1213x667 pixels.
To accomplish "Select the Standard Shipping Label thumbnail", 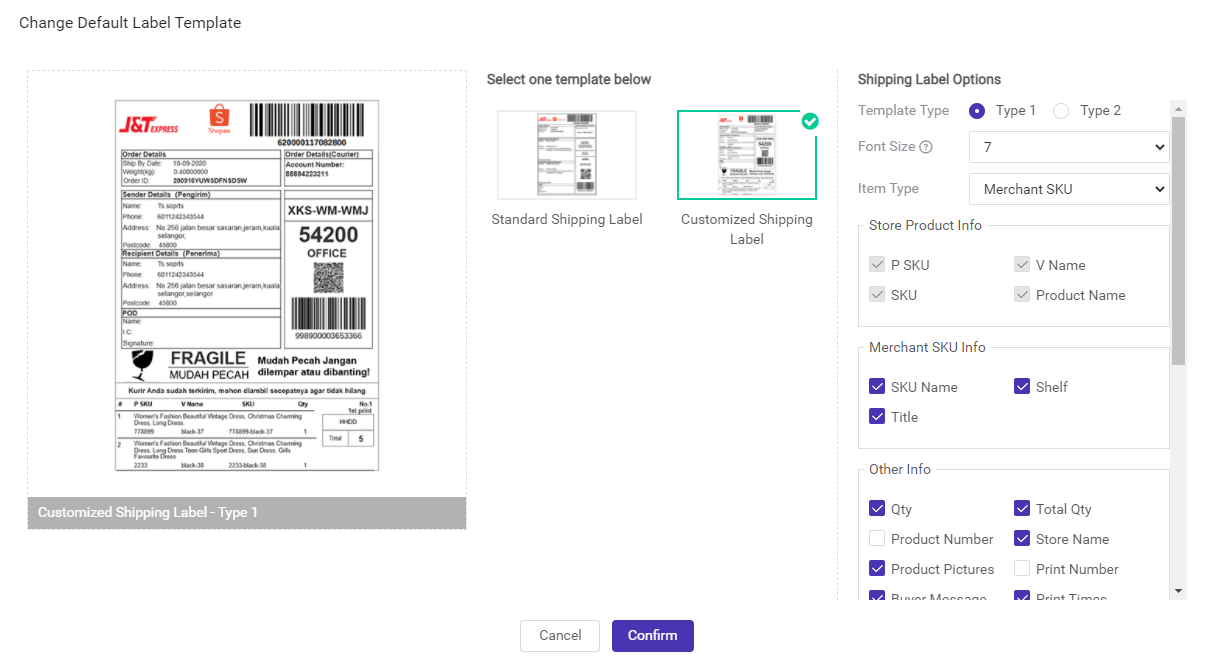I will [x=567, y=155].
